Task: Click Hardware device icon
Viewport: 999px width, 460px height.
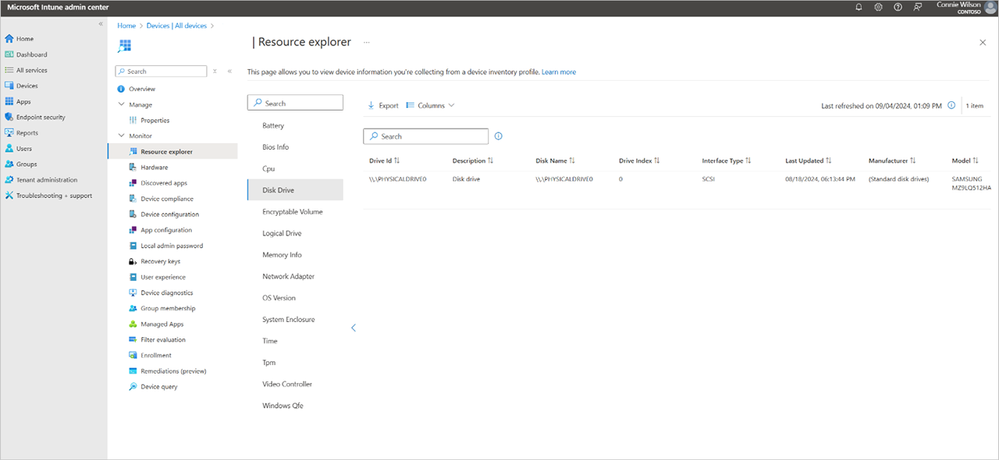Action: [133, 168]
